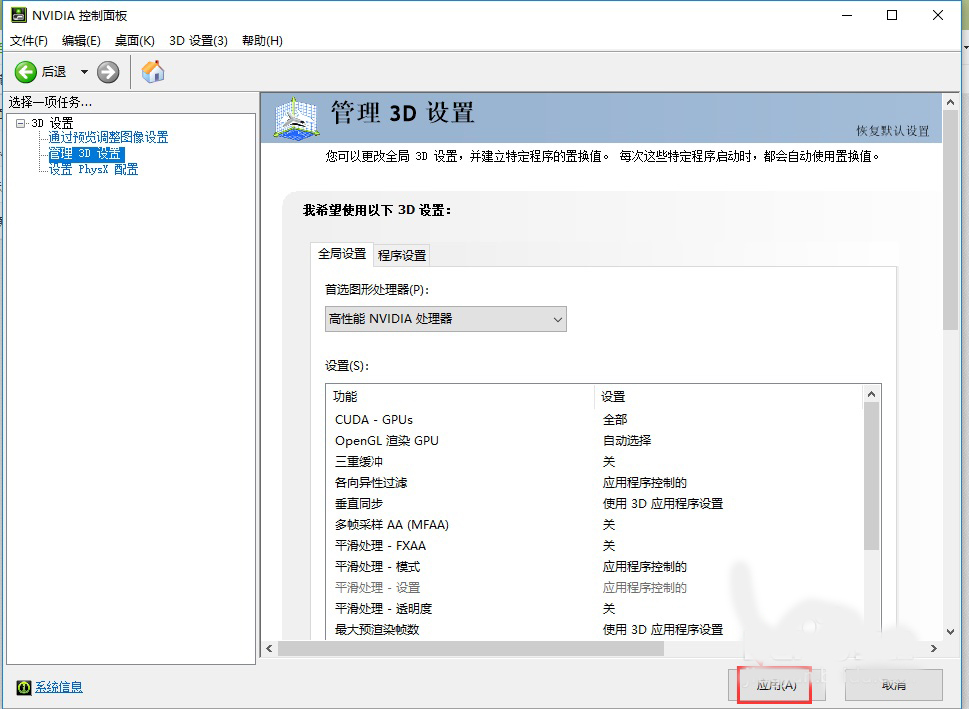Open the 3D 设置(3) menu
The image size is (969, 709).
pos(198,41)
